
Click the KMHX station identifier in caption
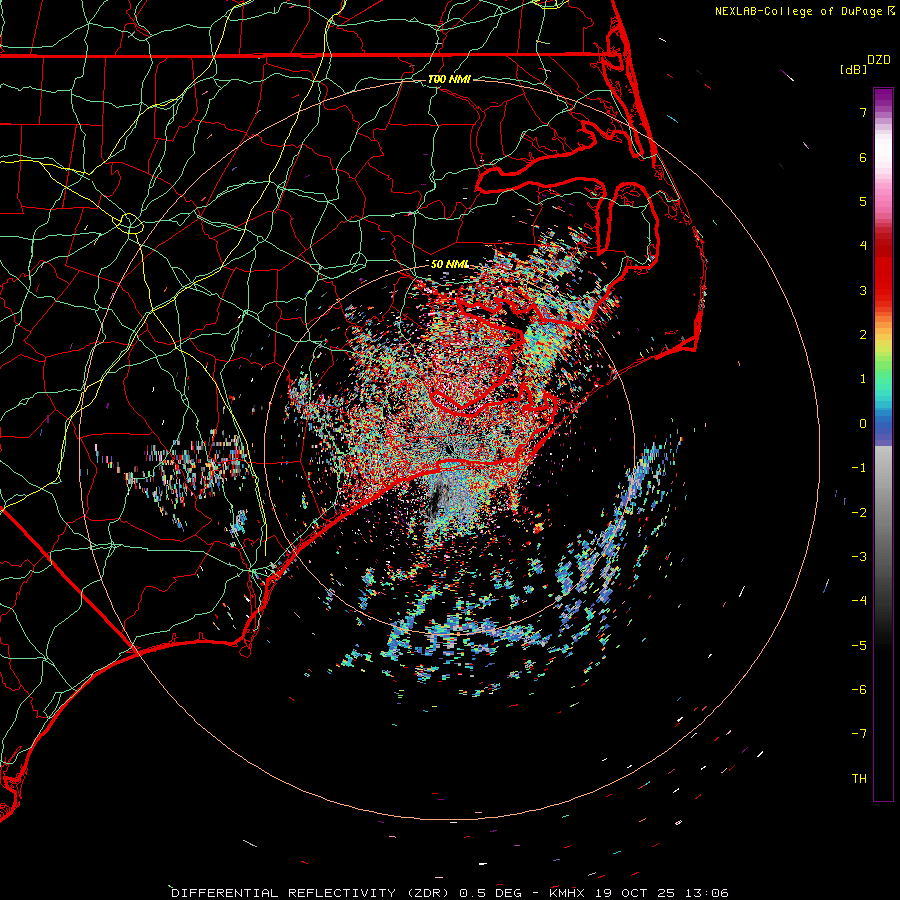coord(567,893)
